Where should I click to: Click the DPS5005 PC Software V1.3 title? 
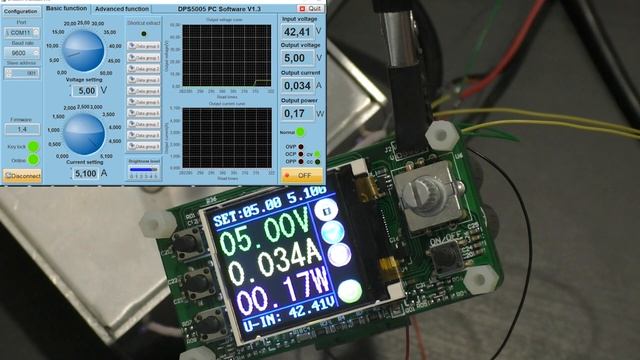[219, 9]
